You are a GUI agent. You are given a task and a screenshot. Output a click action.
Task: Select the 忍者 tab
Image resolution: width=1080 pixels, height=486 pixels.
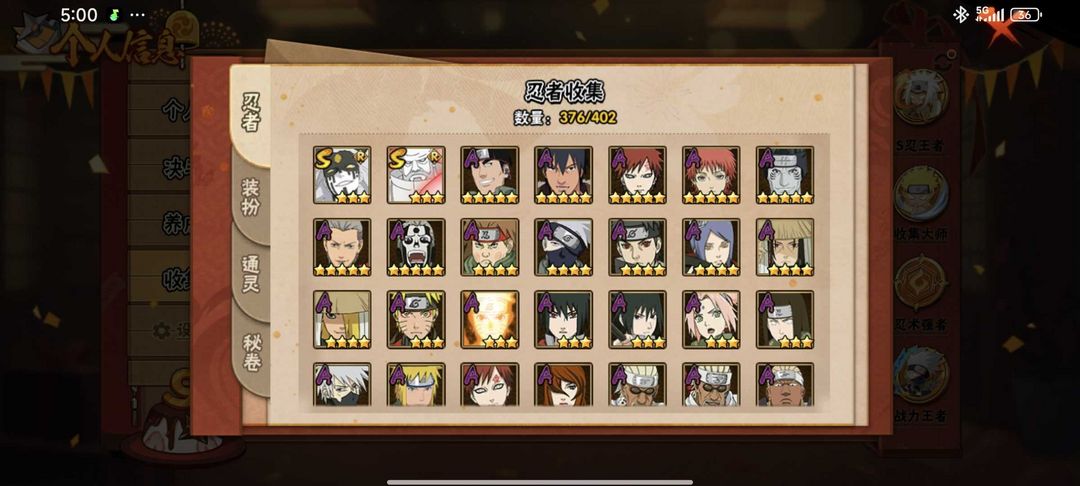click(x=250, y=114)
